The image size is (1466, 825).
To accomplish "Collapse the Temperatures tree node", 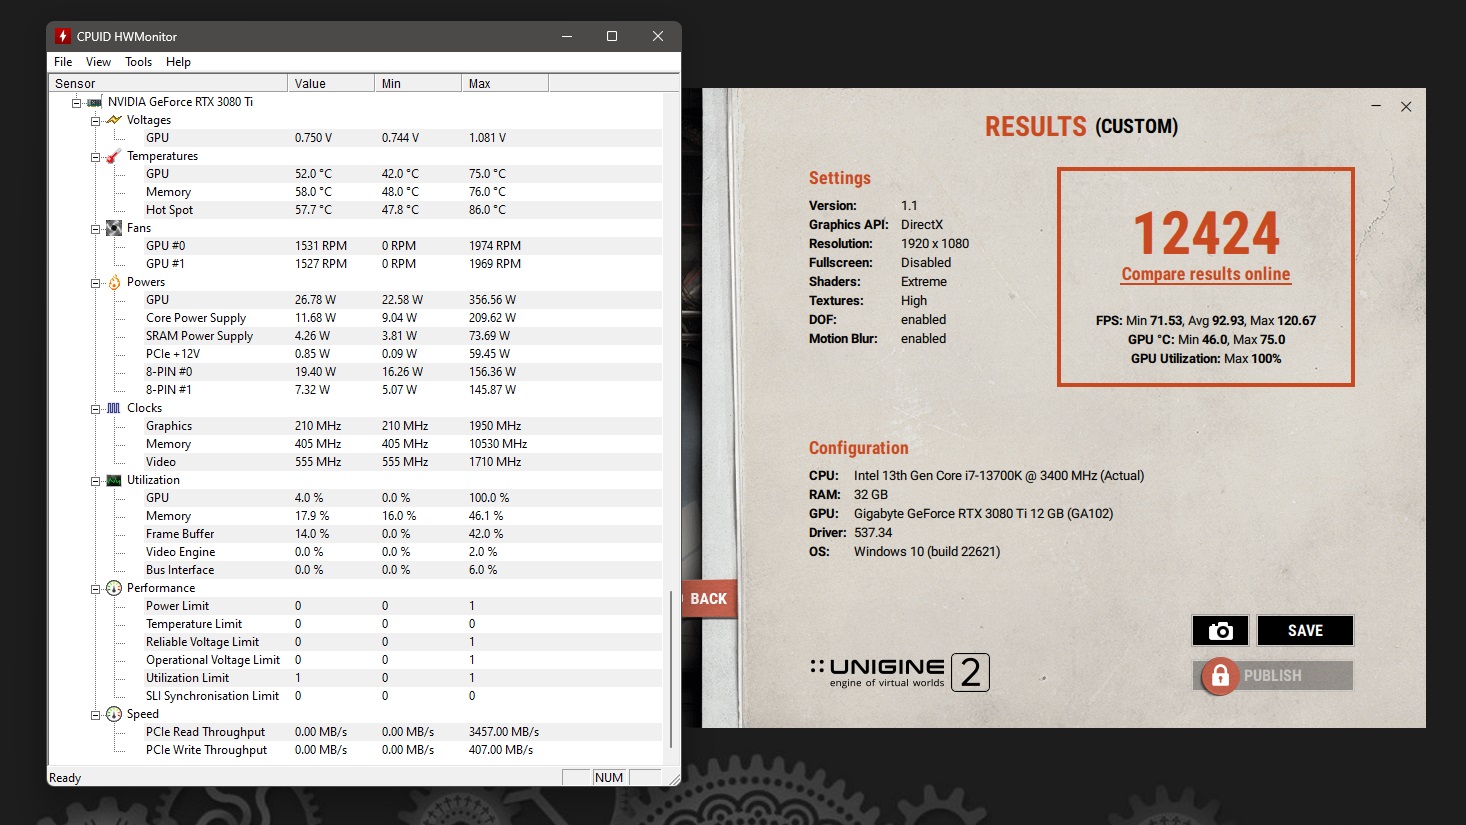I will tap(96, 156).
